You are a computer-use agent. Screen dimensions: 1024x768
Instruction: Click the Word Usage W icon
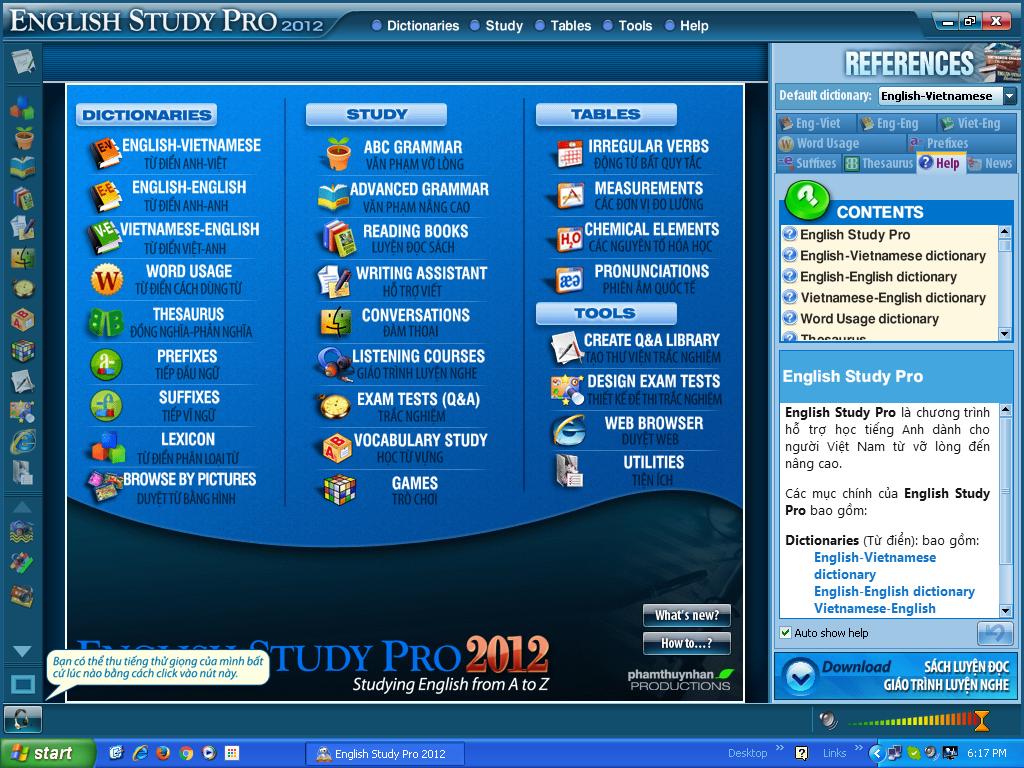click(x=106, y=280)
